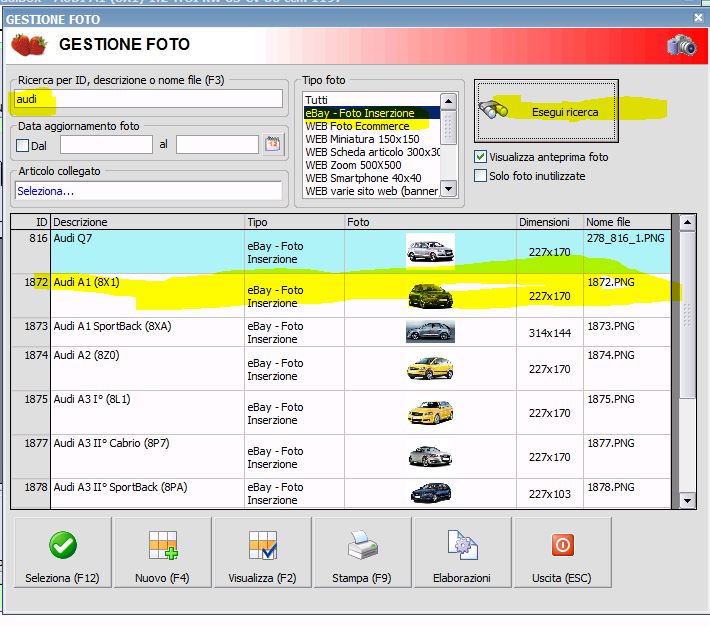Click the Audi A3 I° yellow car thumbnail
The height and width of the screenshot is (627, 710).
430,412
